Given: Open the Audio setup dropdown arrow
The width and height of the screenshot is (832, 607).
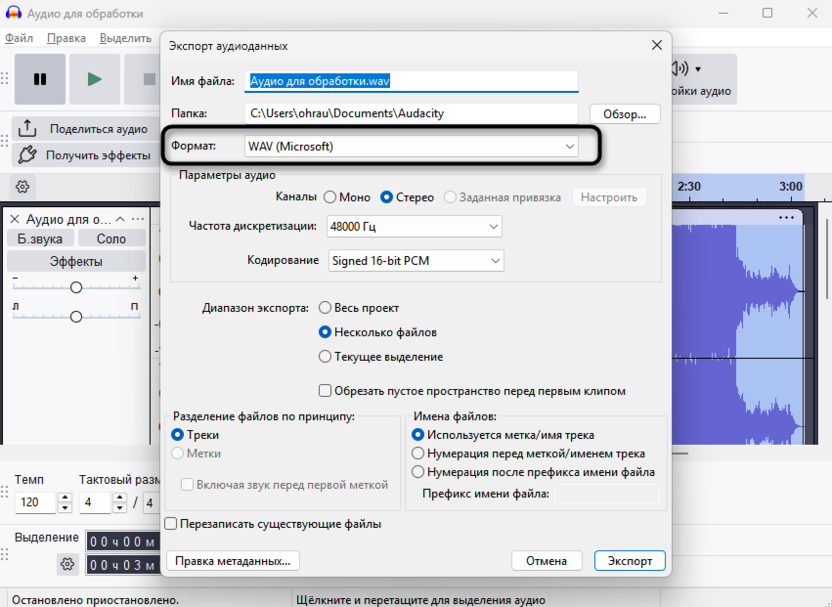Looking at the screenshot, I should click(x=698, y=69).
